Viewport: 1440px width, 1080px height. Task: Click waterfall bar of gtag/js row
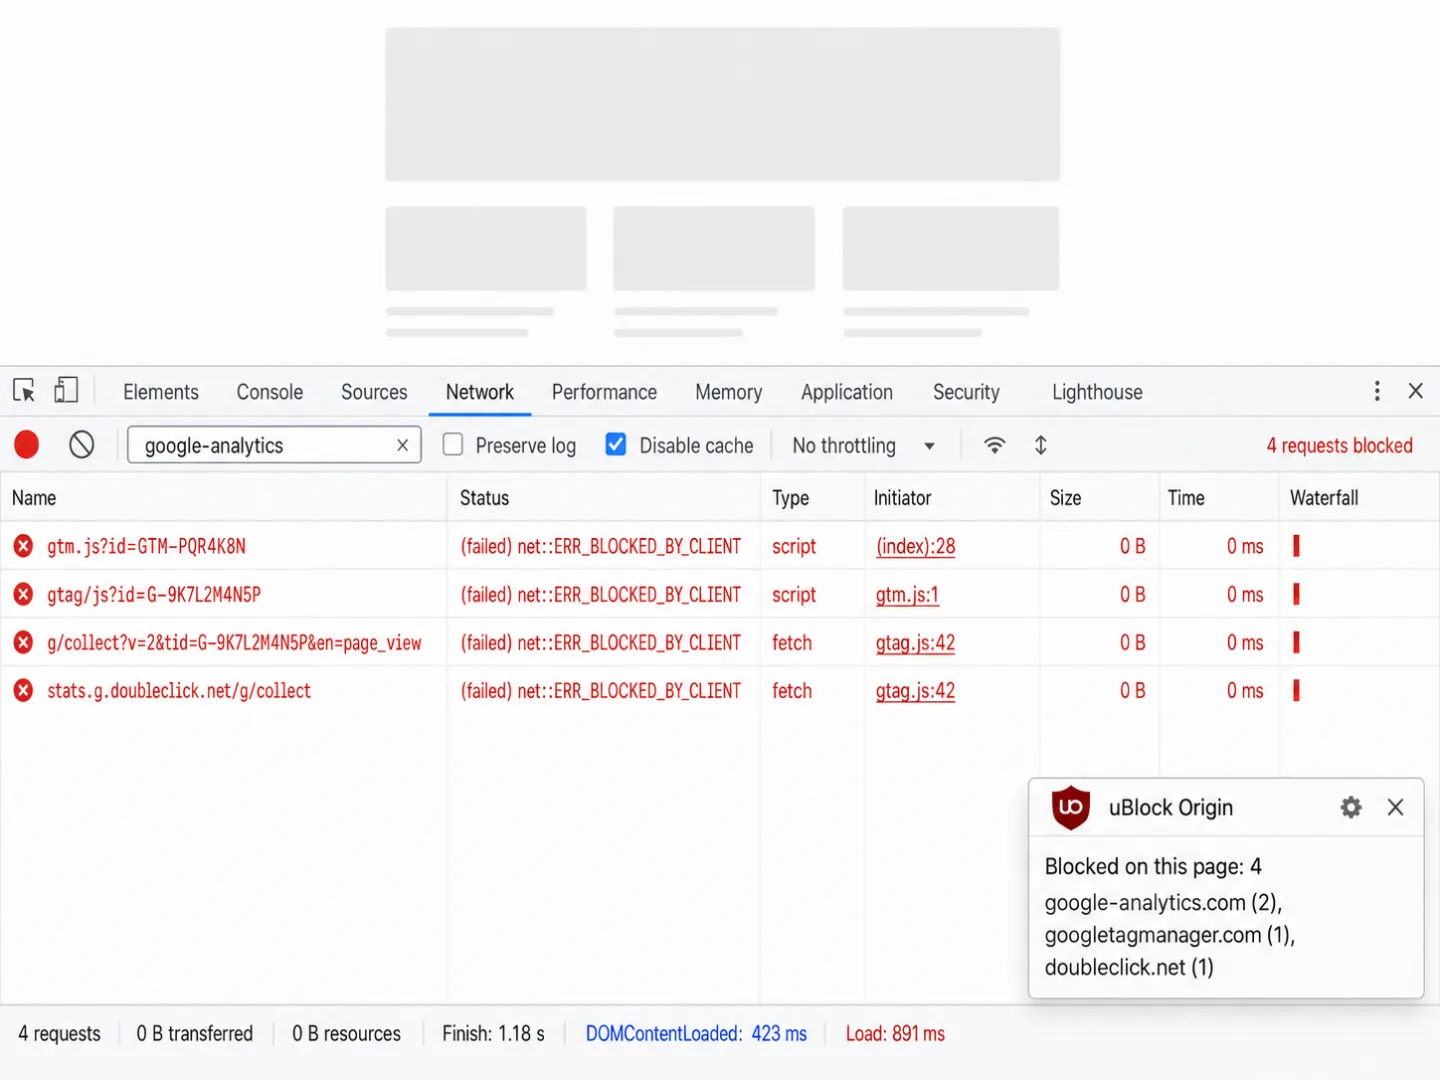coord(1296,594)
